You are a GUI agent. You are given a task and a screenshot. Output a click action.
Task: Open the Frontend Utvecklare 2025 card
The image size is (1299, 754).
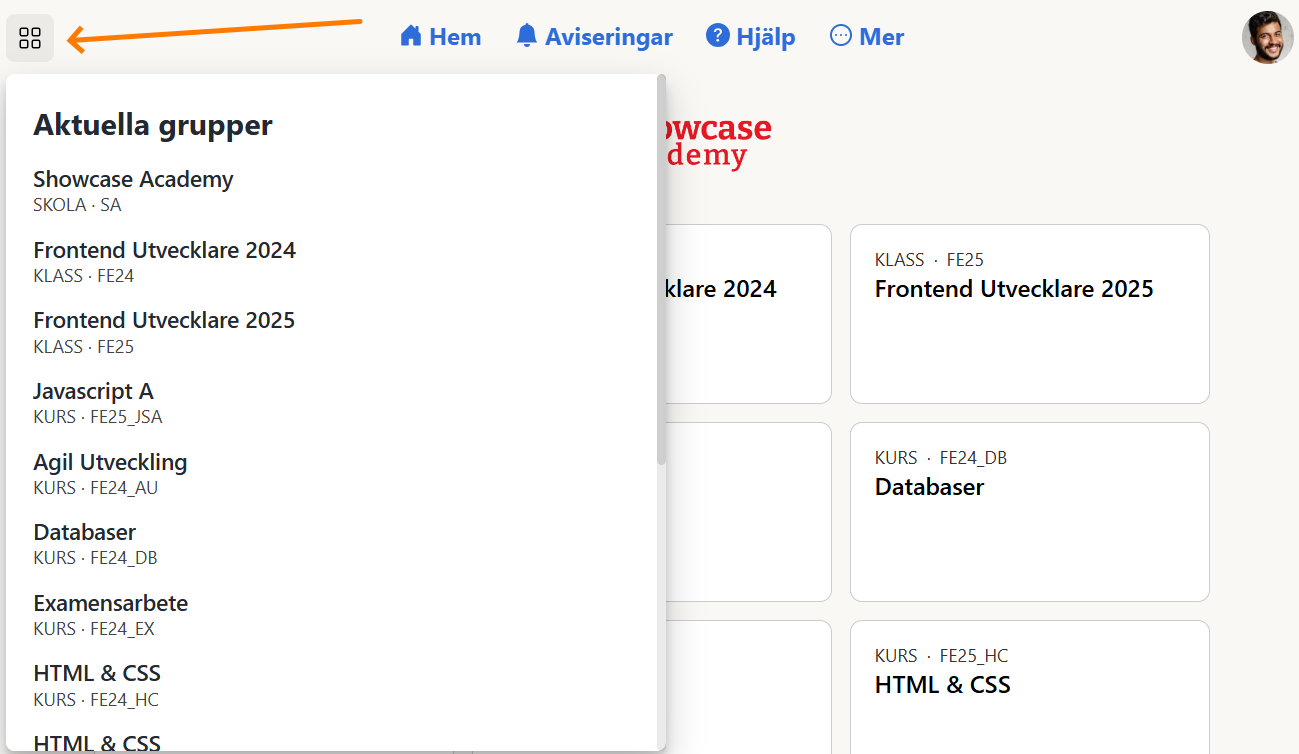tap(1029, 313)
